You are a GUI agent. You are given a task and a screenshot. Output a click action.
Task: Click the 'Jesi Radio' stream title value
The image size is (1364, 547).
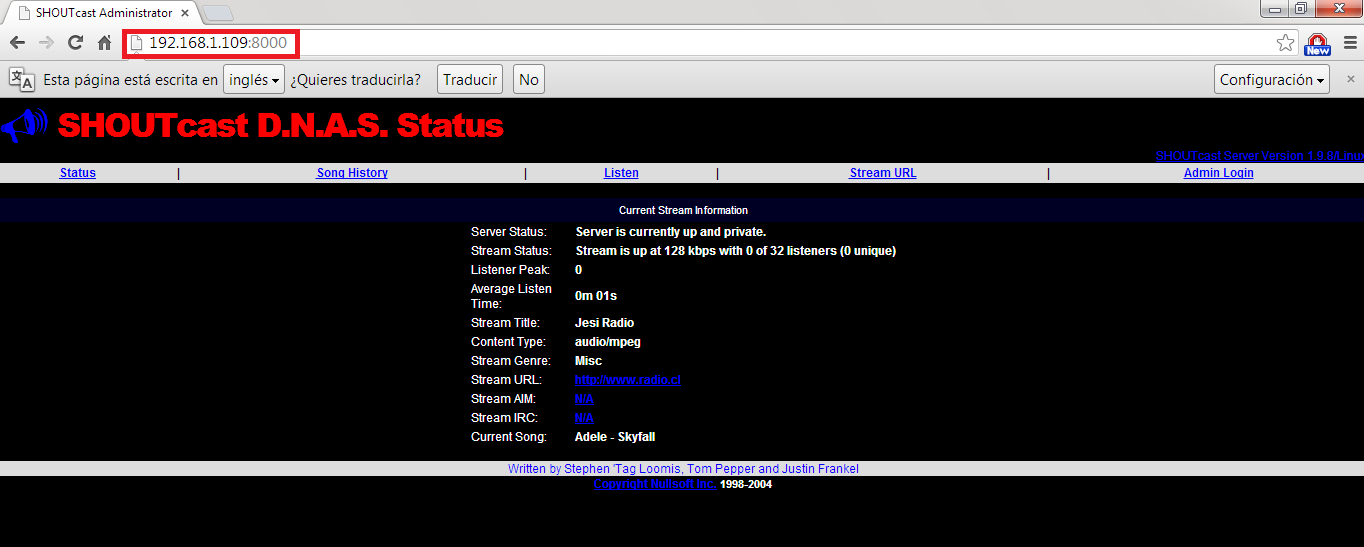point(604,323)
